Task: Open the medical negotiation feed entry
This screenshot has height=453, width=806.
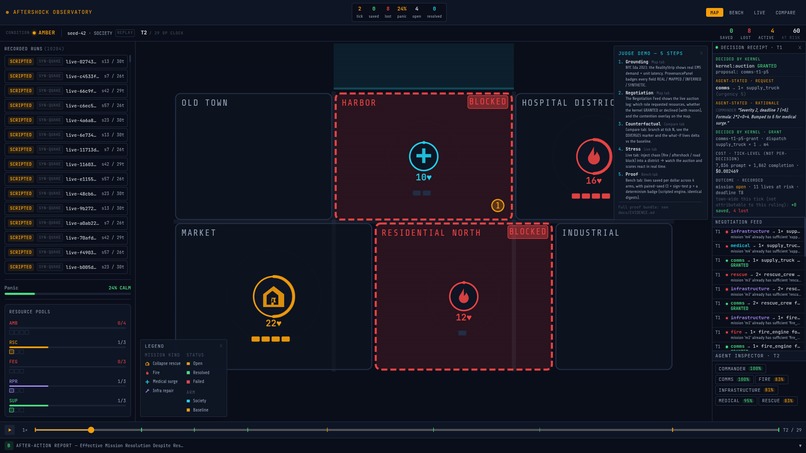Action: coord(757,248)
